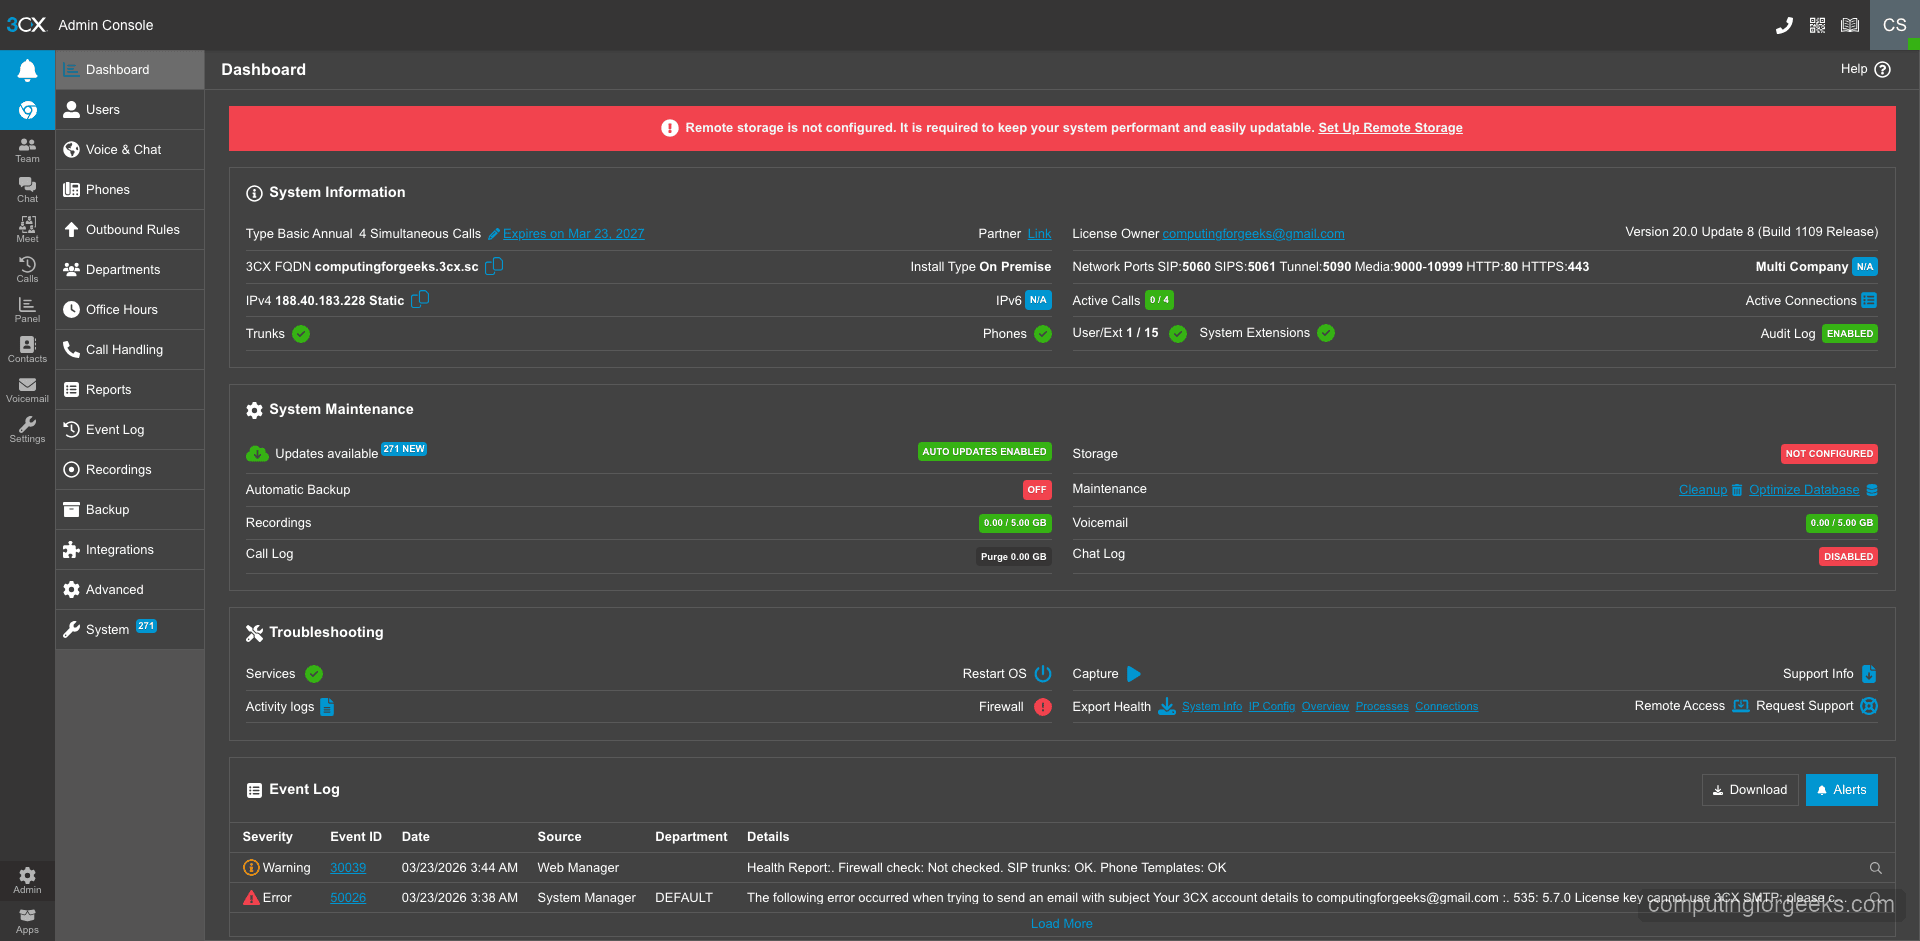The width and height of the screenshot is (1920, 941).
Task: Click Load More in the Event Log
Action: 1061,923
